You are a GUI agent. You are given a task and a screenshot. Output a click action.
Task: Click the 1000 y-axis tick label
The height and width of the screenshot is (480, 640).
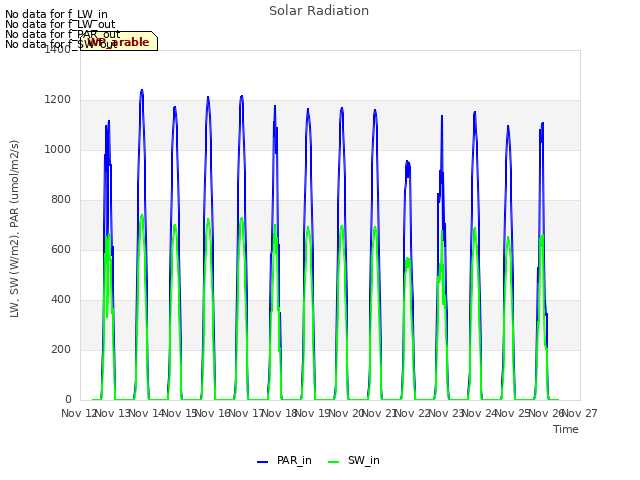click(x=58, y=149)
